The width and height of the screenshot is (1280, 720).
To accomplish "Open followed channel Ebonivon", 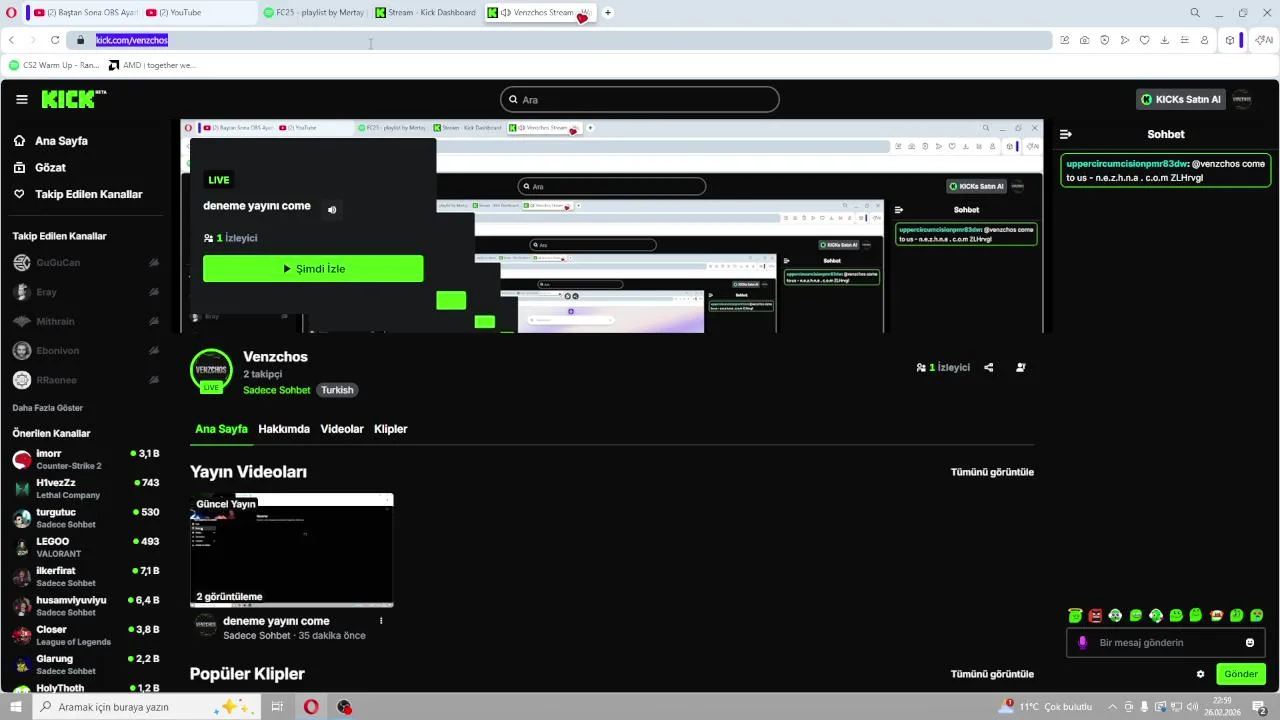I will [x=86, y=351].
